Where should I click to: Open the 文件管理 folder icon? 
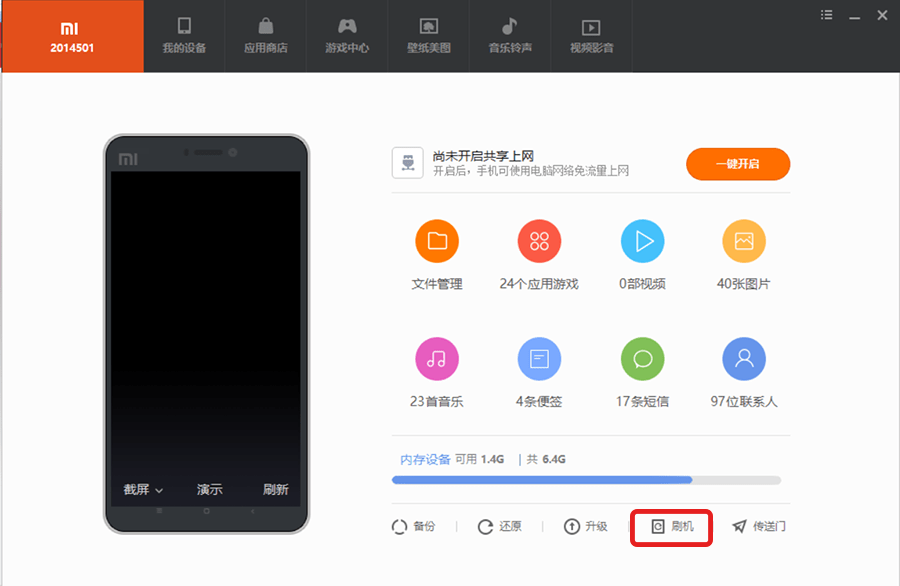pyautogui.click(x=437, y=241)
